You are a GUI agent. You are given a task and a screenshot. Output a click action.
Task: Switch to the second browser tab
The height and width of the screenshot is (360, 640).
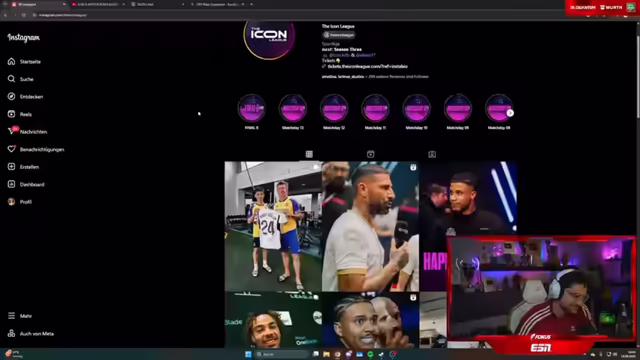pos(98,4)
